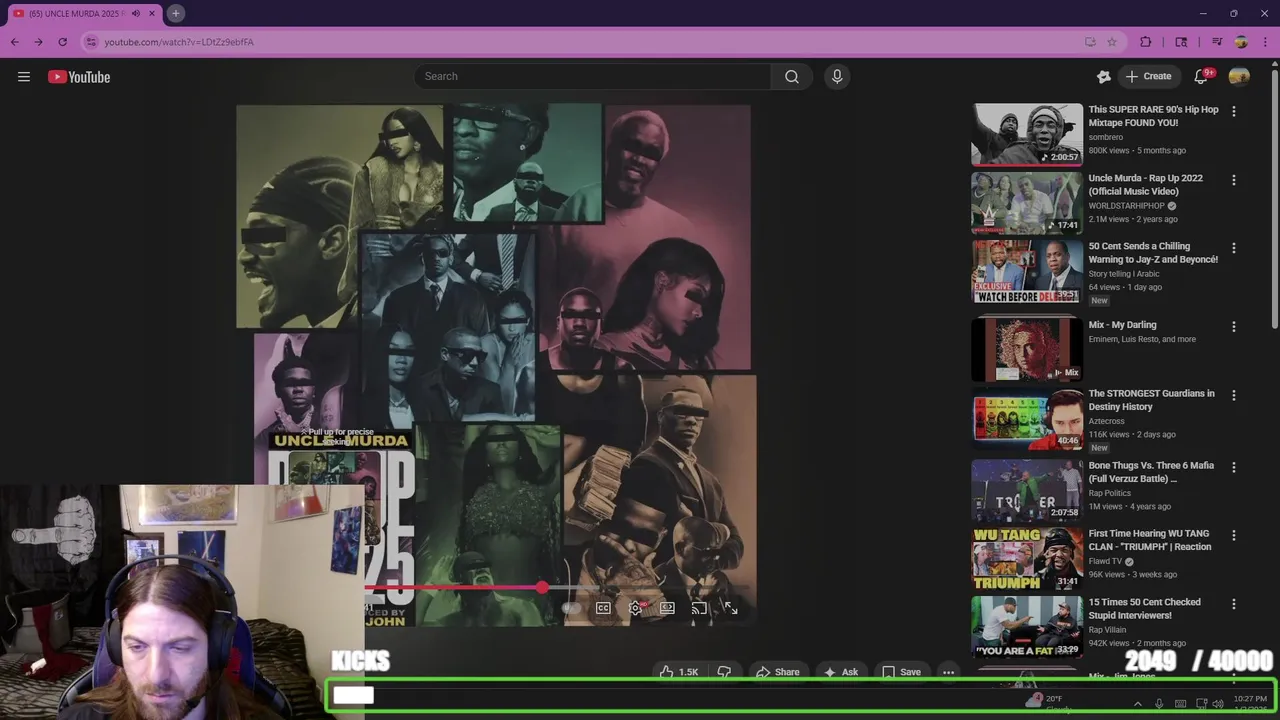The image size is (1280, 720).
Task: Open First Time Hearing WU TANG CLAN video
Action: point(1150,540)
